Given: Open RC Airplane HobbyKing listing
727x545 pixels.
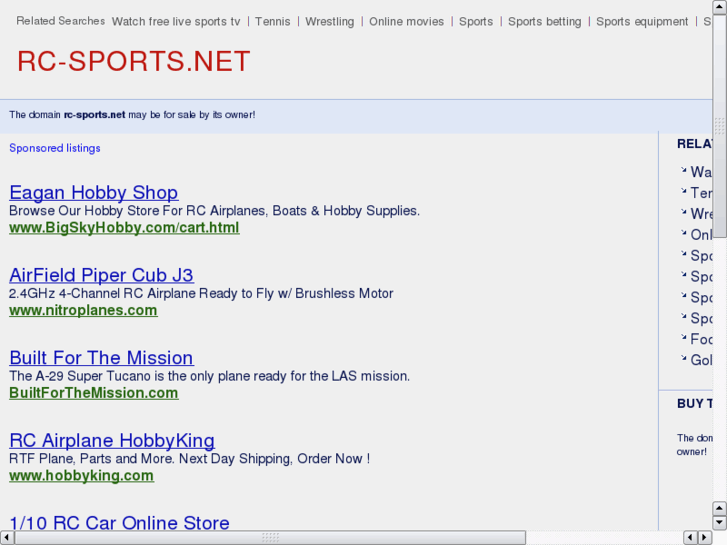Looking at the screenshot, I should click(112, 440).
